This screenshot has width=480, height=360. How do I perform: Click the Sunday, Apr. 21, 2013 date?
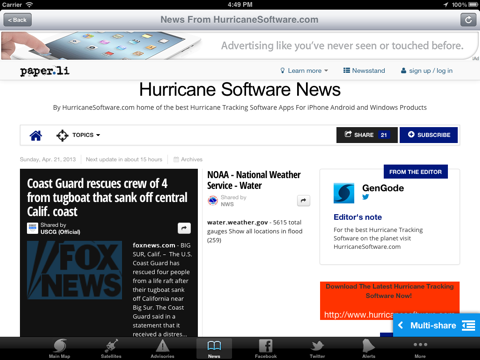pos(48,159)
